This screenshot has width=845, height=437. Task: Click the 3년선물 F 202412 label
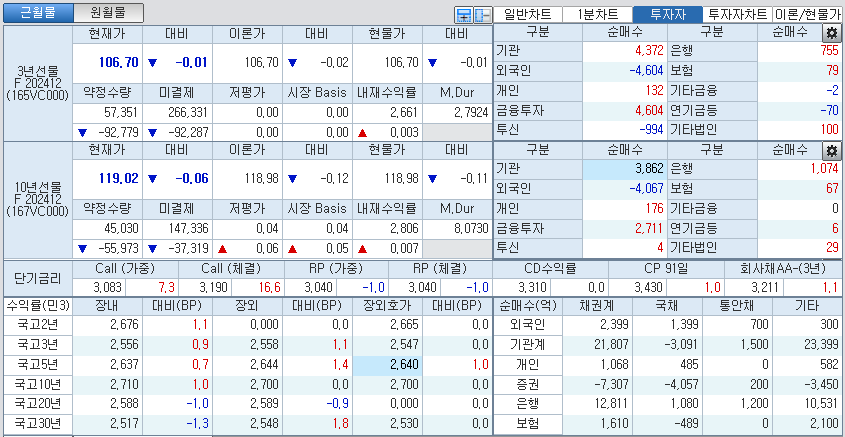[38, 83]
